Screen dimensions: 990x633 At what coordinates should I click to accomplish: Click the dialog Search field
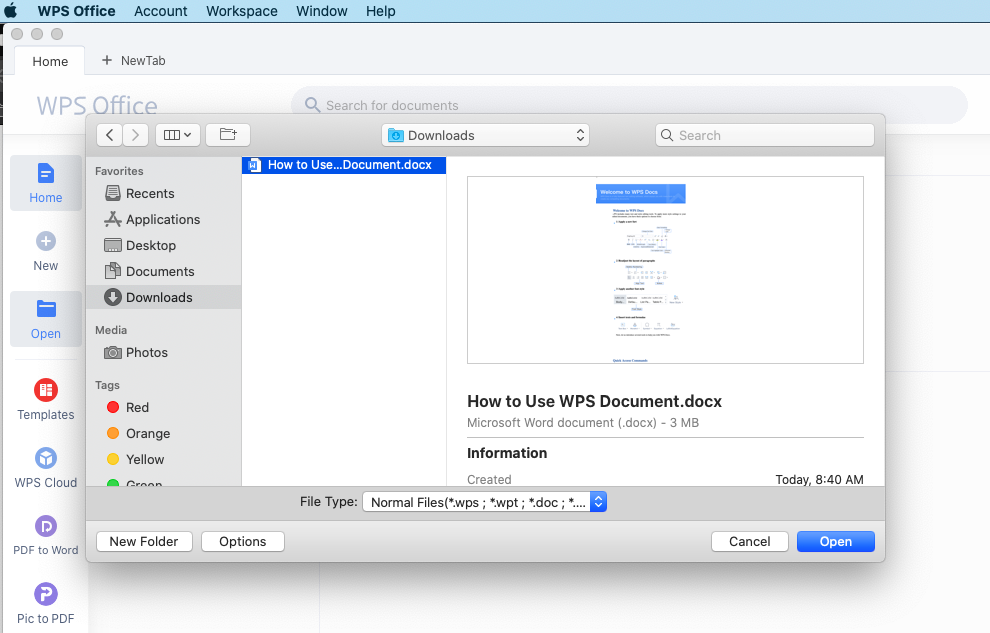[x=765, y=135]
